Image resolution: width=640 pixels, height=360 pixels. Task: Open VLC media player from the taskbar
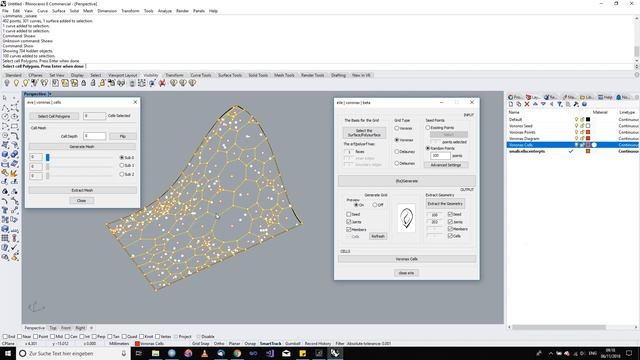[x=204, y=353]
